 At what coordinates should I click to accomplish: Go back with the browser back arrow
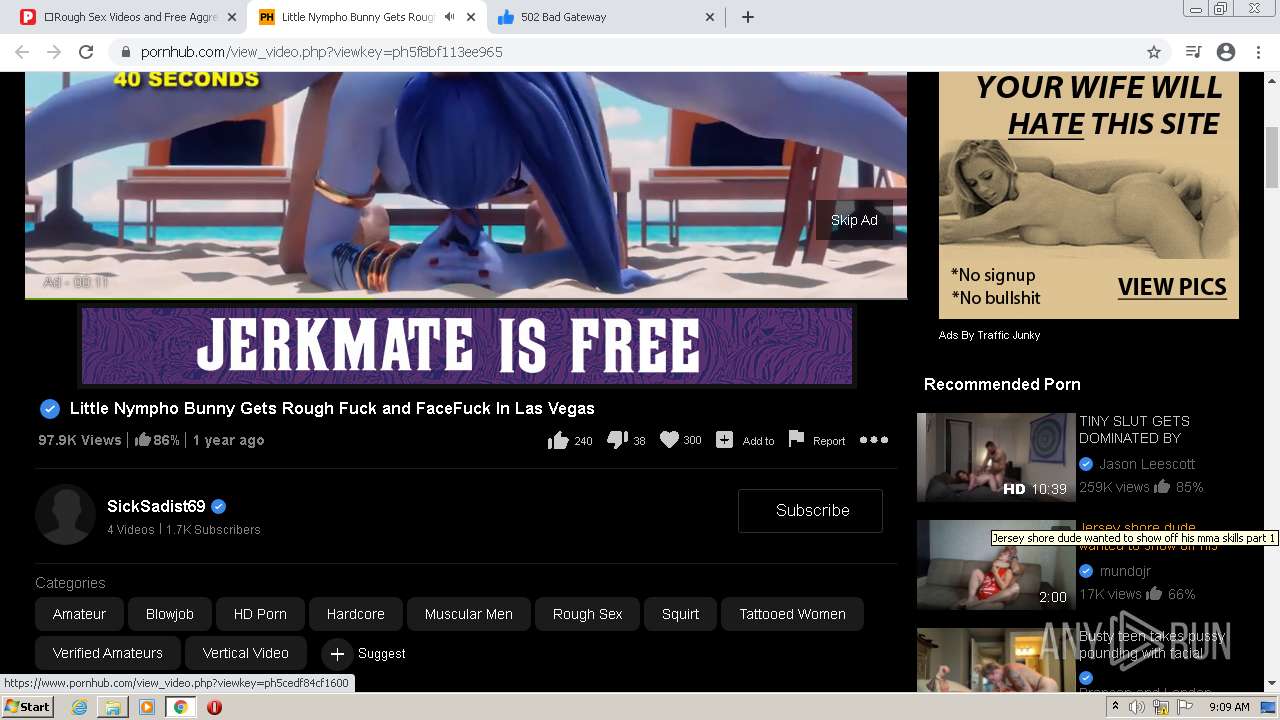(x=22, y=52)
